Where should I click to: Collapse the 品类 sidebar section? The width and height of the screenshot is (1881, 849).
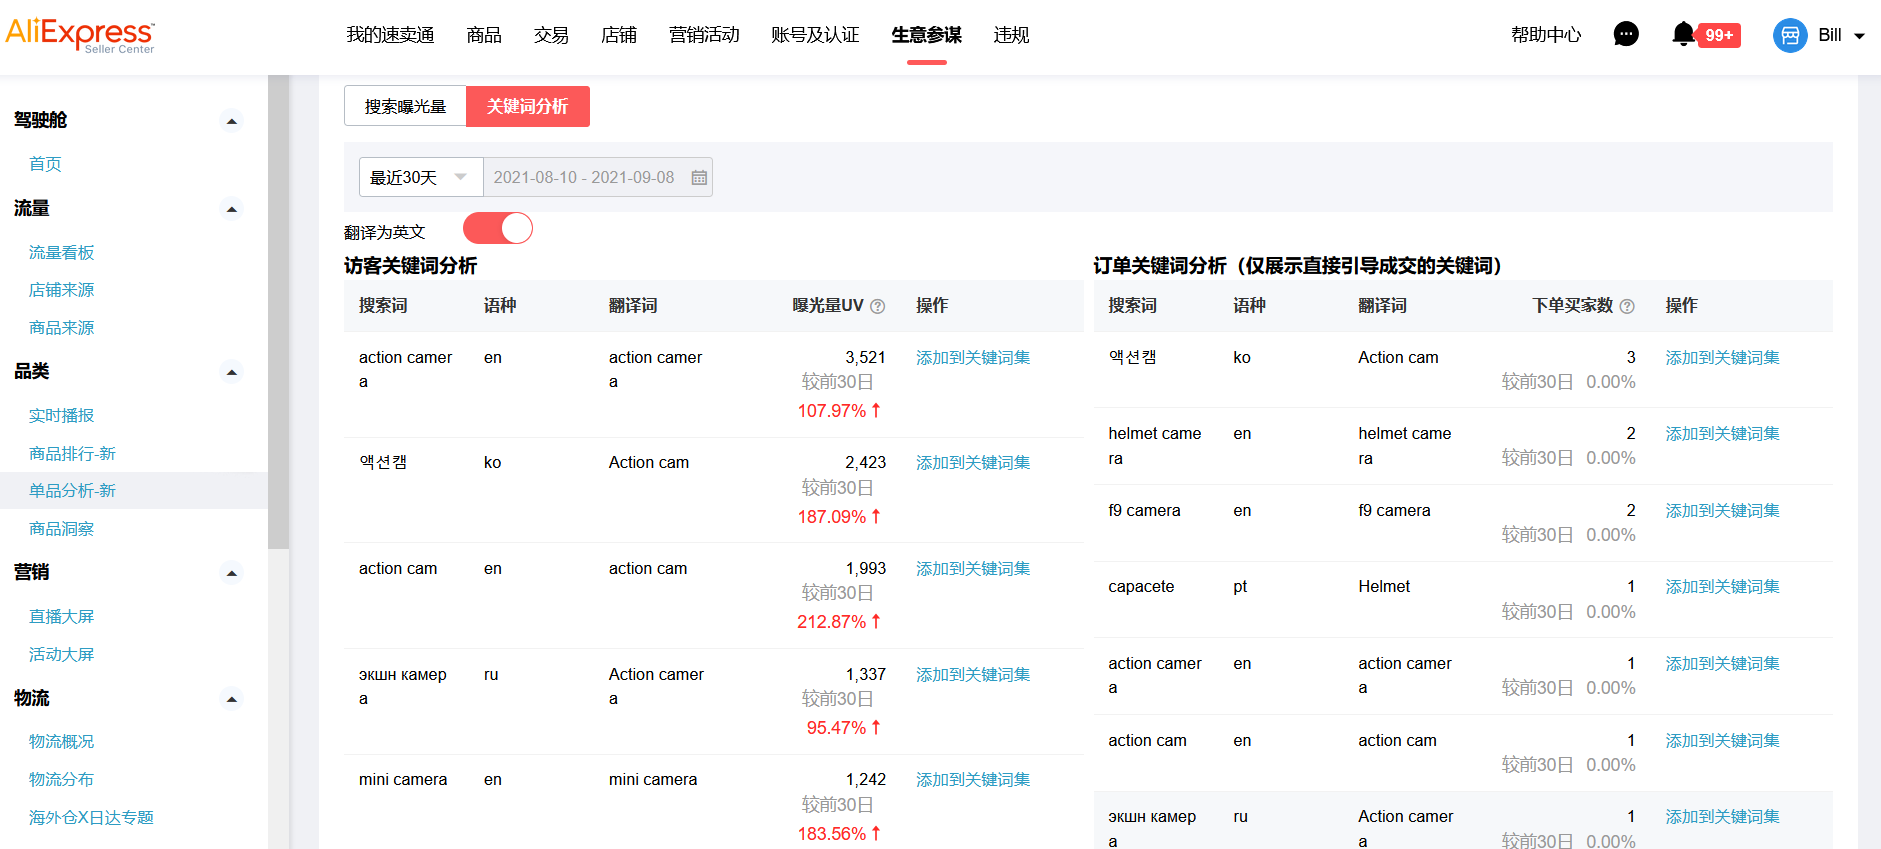tap(232, 372)
